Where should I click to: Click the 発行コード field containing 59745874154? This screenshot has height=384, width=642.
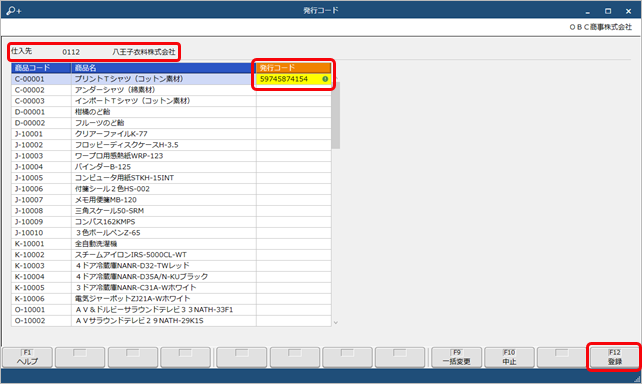click(294, 79)
